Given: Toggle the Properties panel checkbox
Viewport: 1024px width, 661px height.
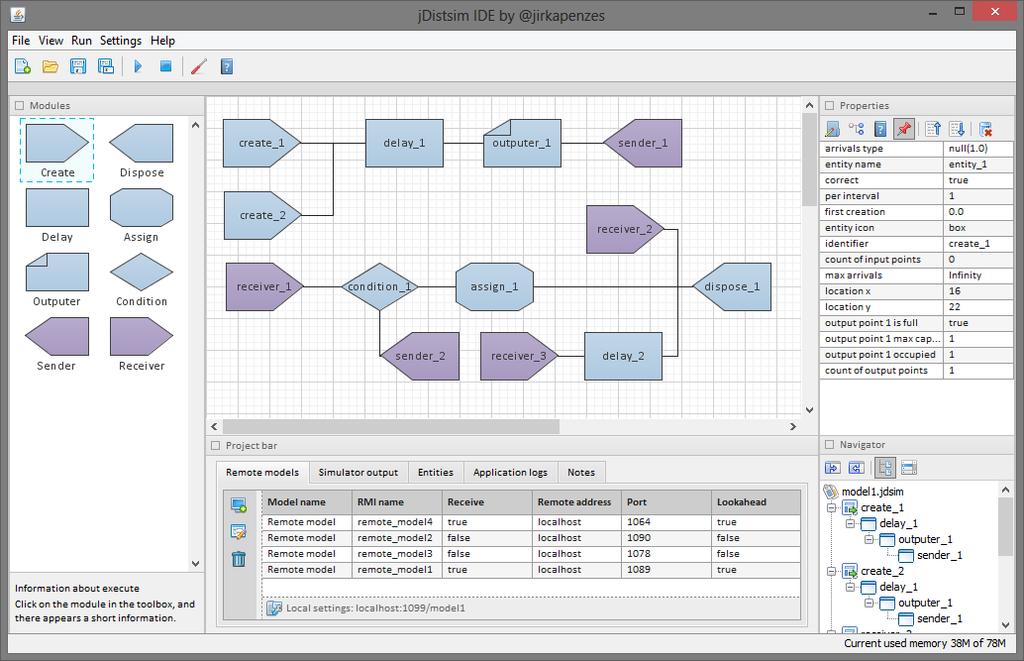Looking at the screenshot, I should point(829,105).
